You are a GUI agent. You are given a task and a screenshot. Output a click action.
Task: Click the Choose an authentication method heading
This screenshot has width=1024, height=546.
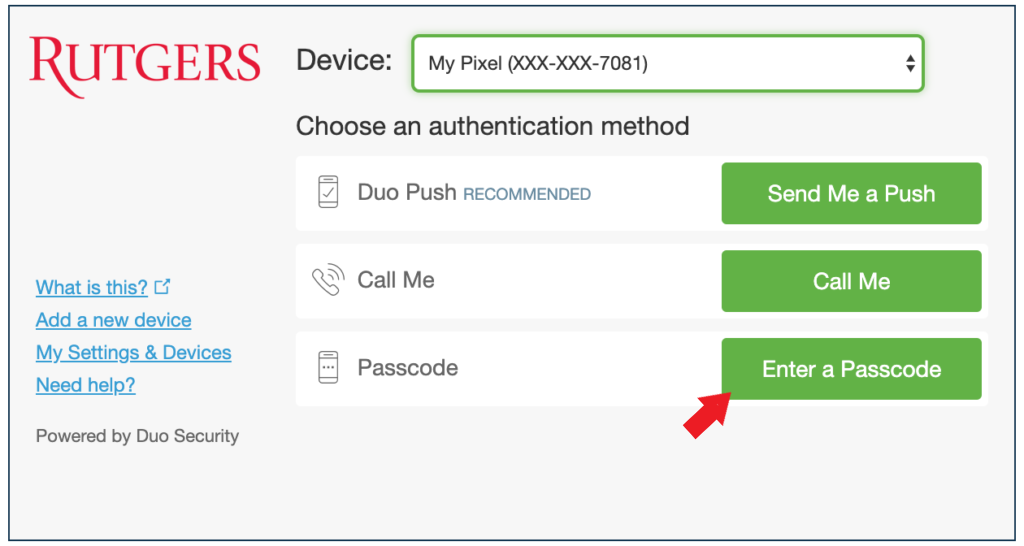pos(492,127)
